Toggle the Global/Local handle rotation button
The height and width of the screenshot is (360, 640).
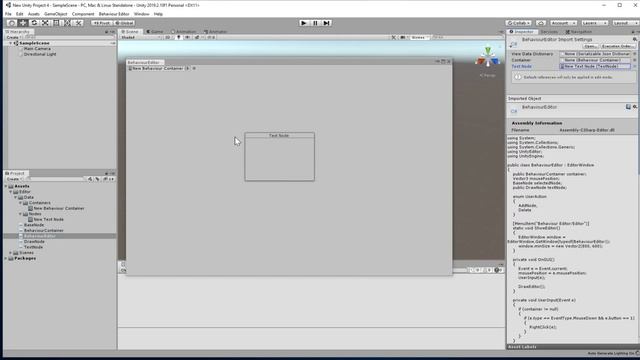click(124, 23)
